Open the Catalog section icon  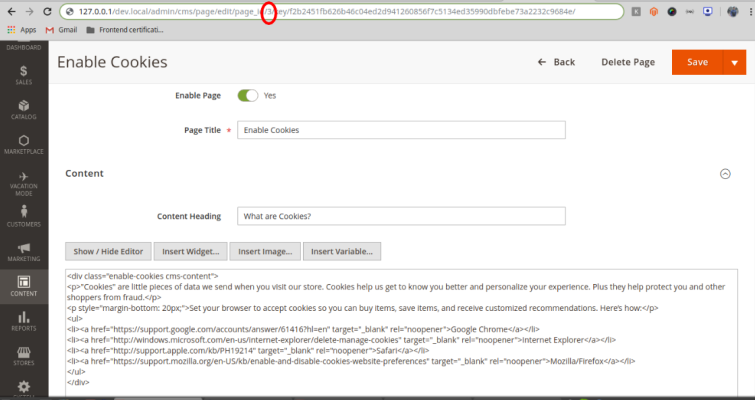point(23,110)
